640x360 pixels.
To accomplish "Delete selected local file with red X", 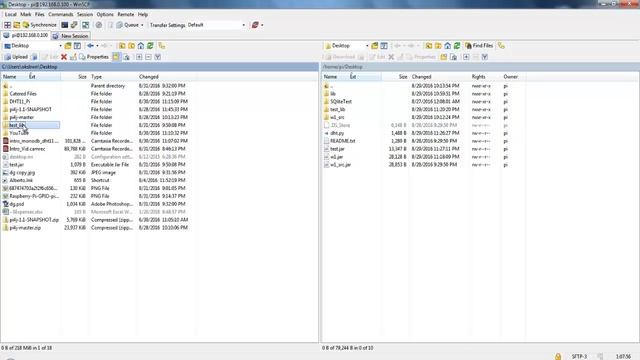I will pyautogui.click(x=64, y=57).
